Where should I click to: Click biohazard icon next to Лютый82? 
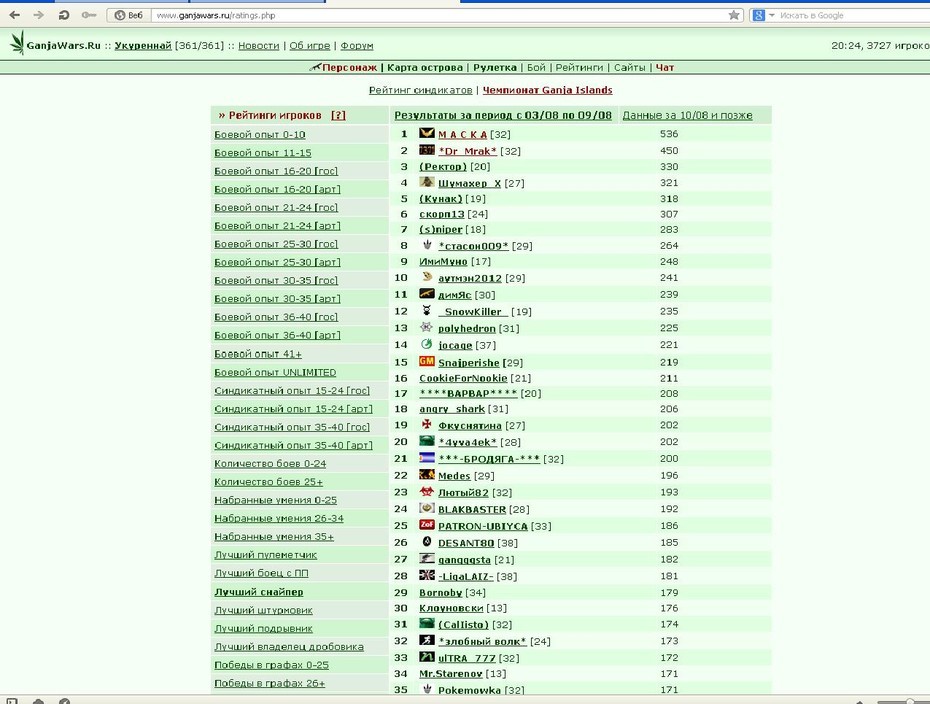[x=427, y=492]
